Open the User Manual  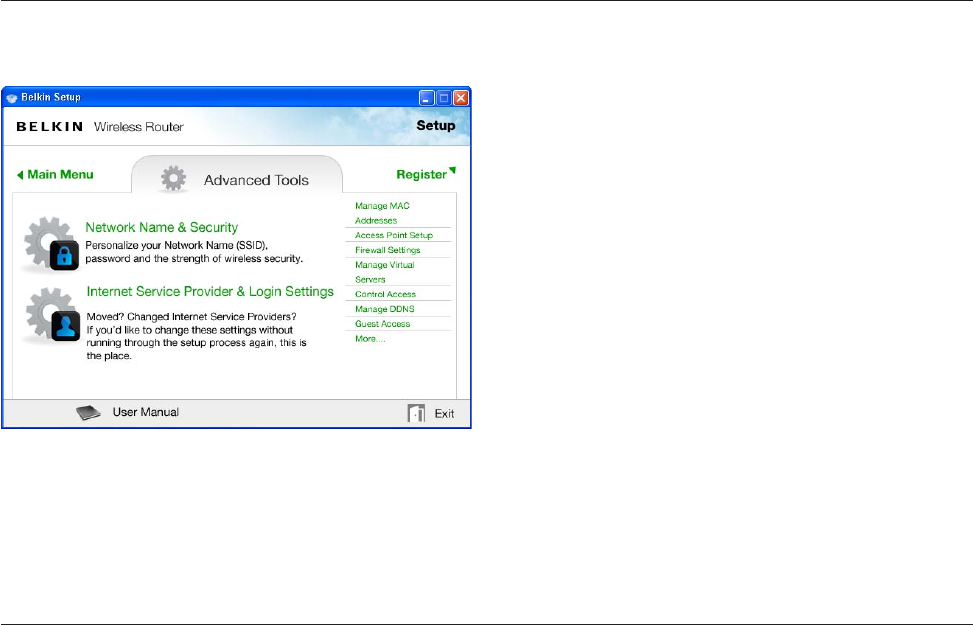(145, 412)
